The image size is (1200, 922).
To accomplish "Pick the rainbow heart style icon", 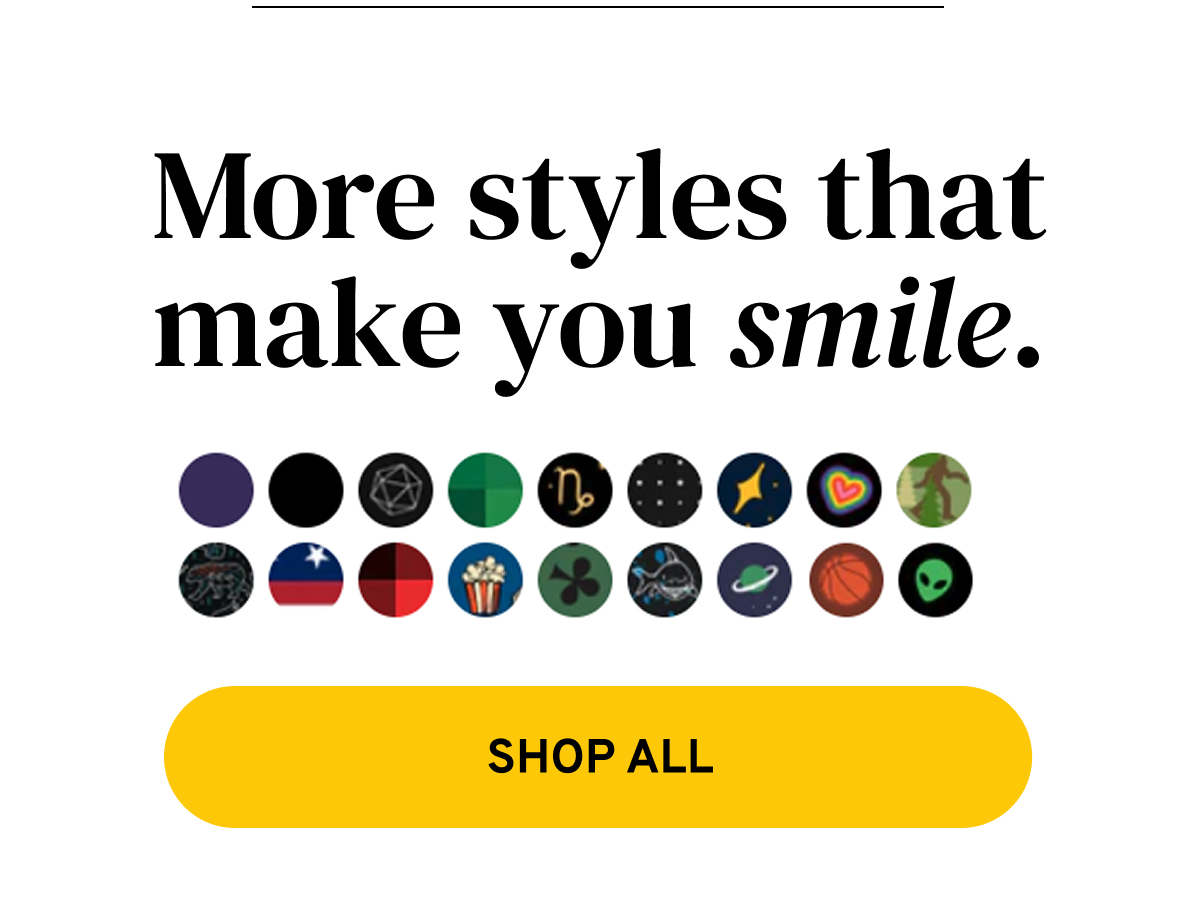I will point(845,490).
